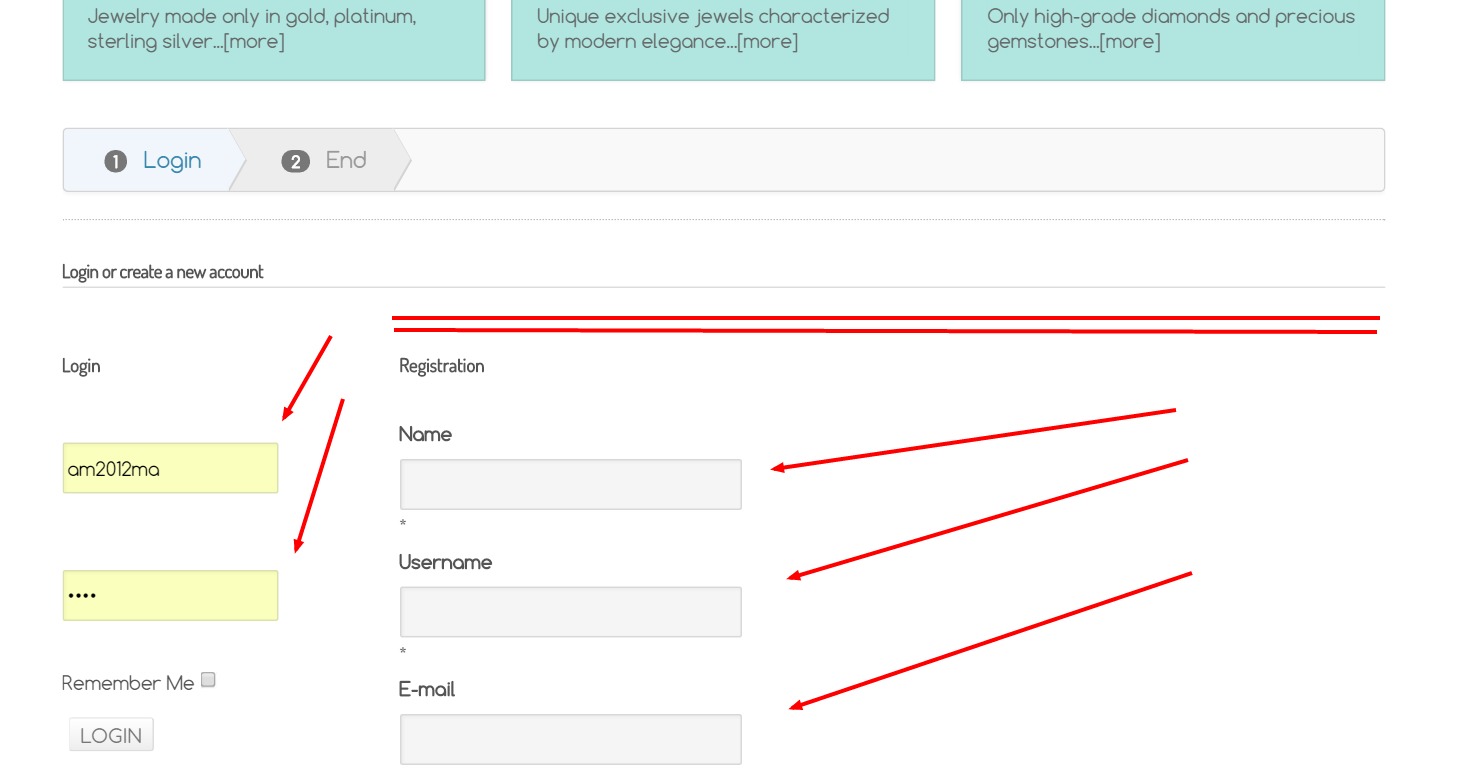Viewport: 1458px width, 770px height.
Task: Click the 'Unique exclusive jewels' description text
Action: tap(712, 17)
